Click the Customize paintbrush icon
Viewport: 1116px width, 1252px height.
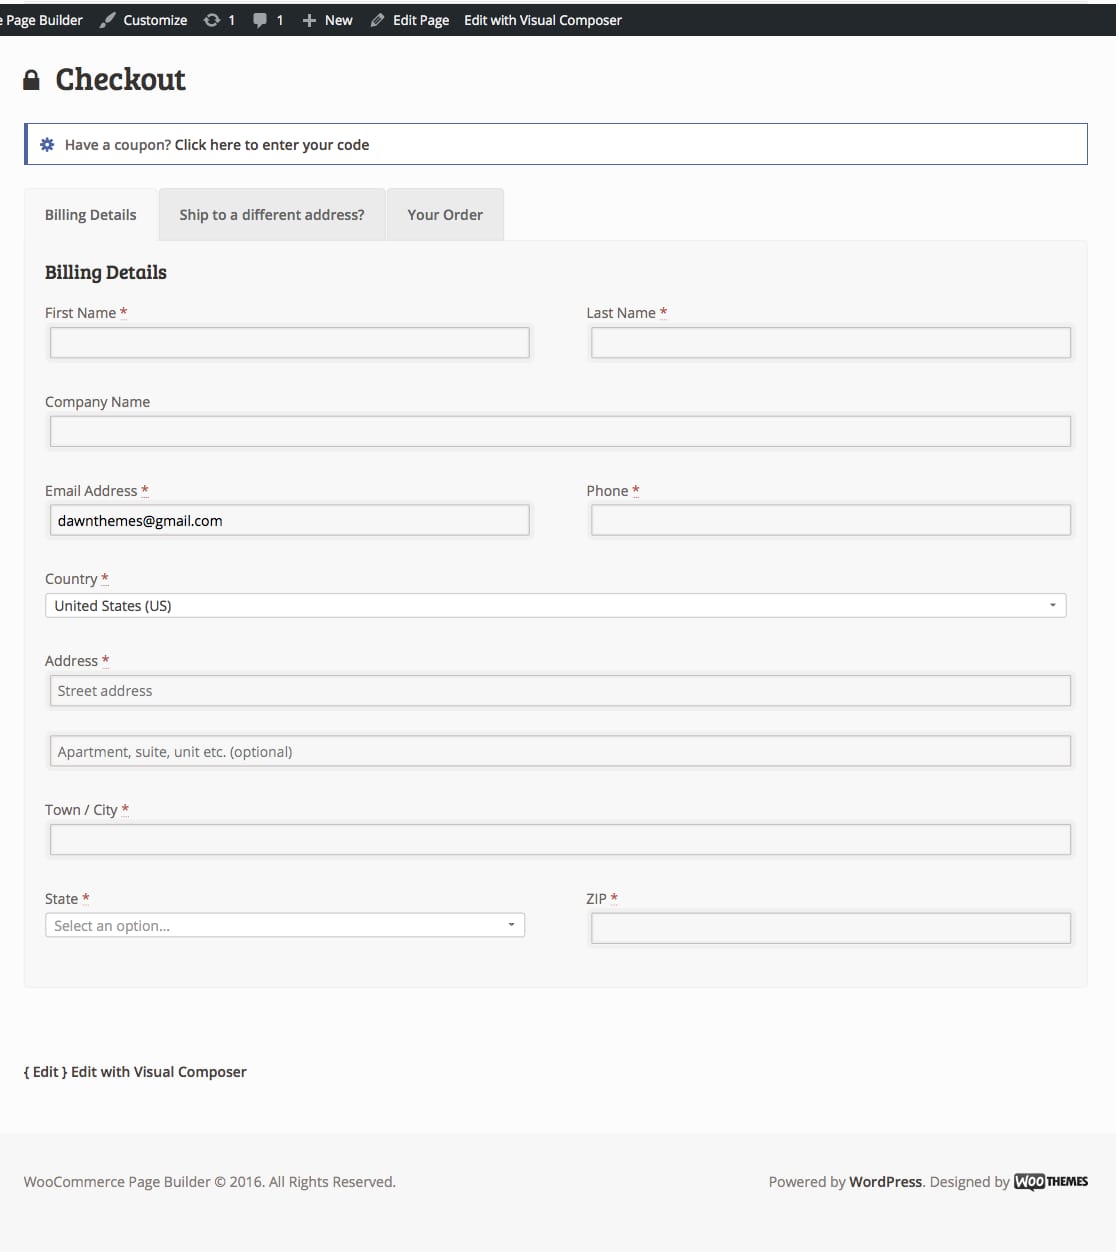108,20
